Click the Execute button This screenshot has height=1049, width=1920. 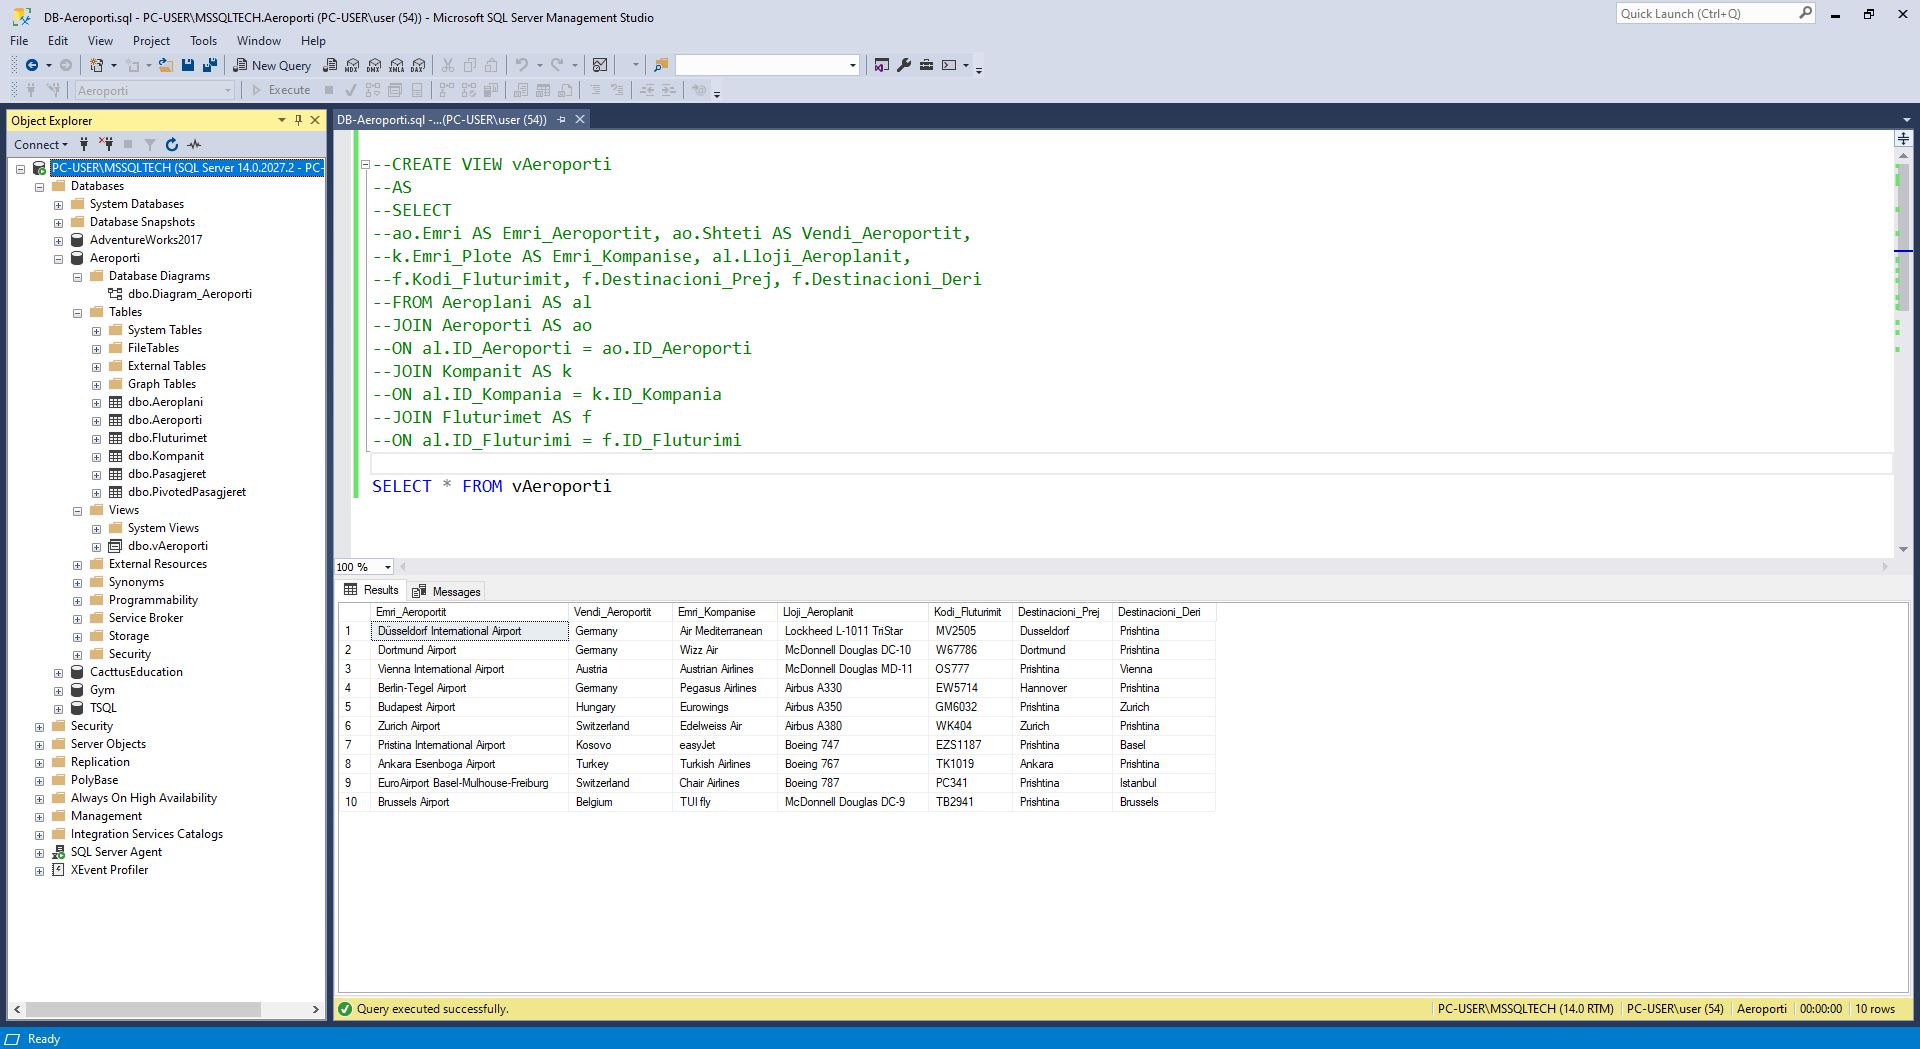click(x=280, y=90)
